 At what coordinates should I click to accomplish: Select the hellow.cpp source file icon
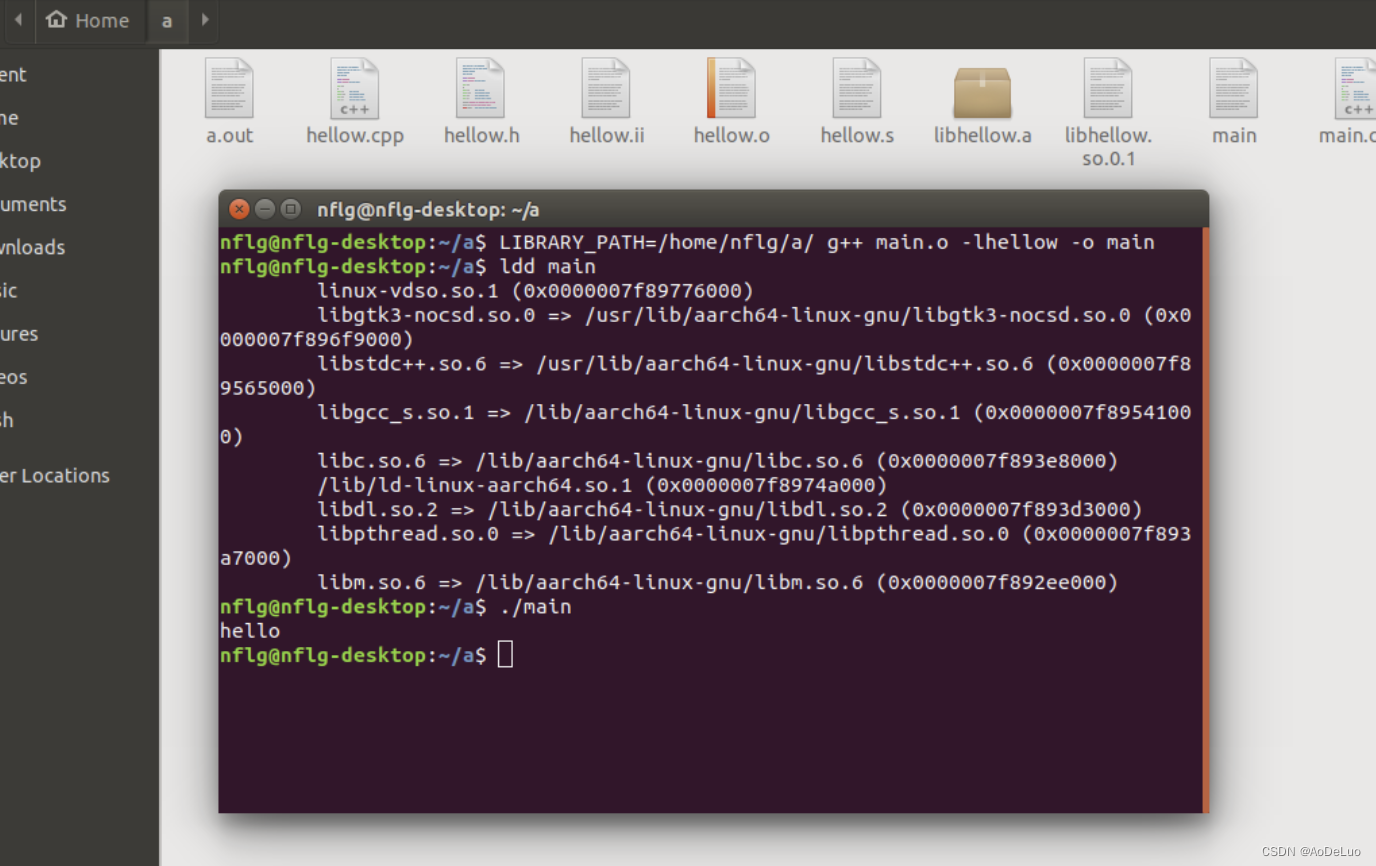coord(355,88)
